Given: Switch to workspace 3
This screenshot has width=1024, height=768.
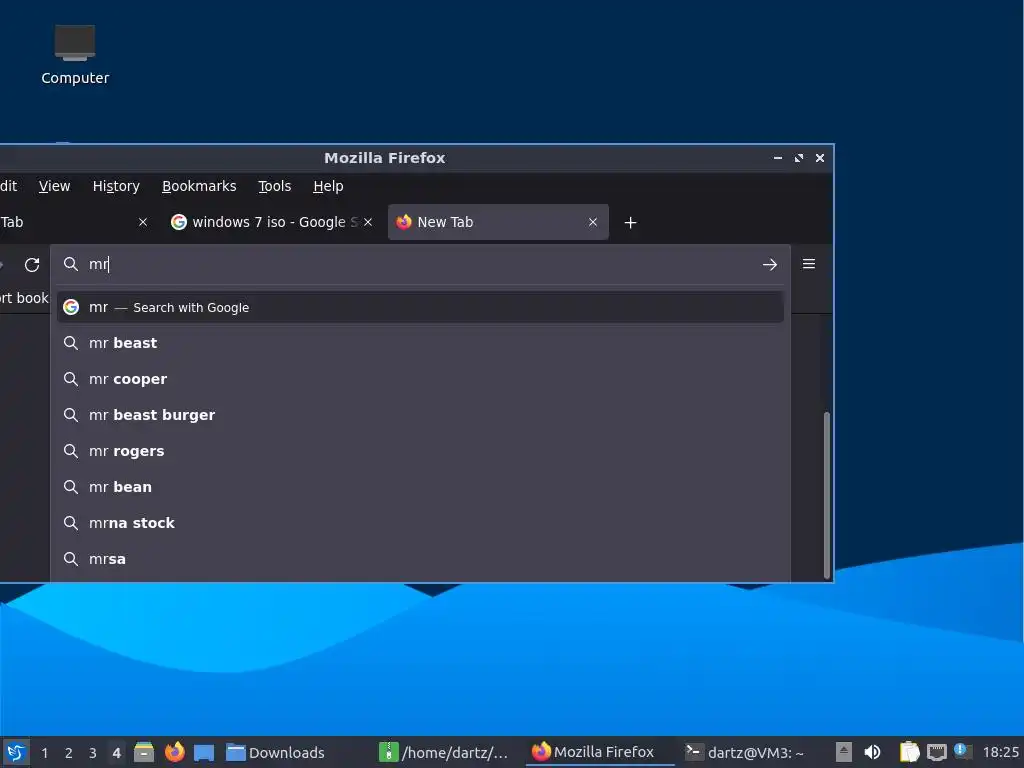Looking at the screenshot, I should click(93, 753).
